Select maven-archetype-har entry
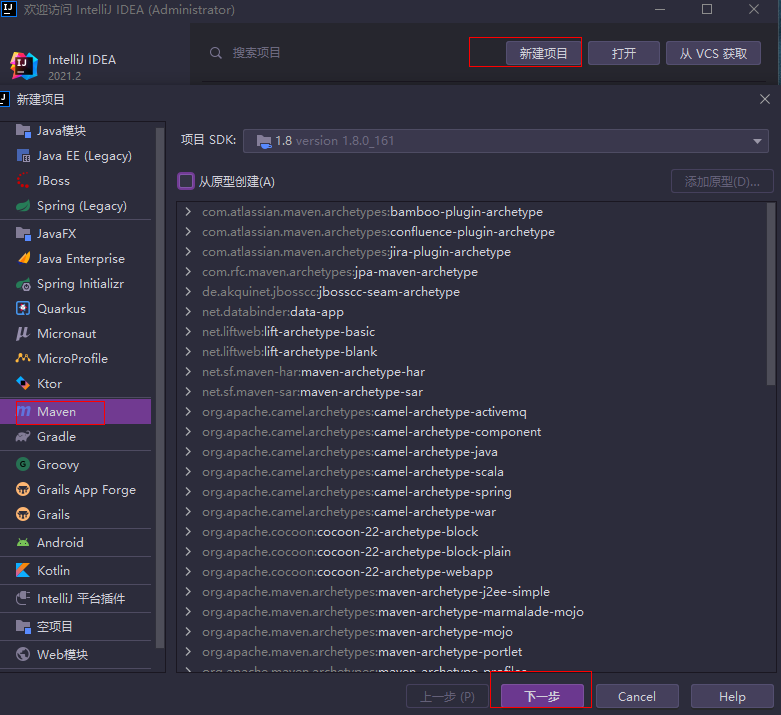Viewport: 781px width, 715px height. click(313, 372)
